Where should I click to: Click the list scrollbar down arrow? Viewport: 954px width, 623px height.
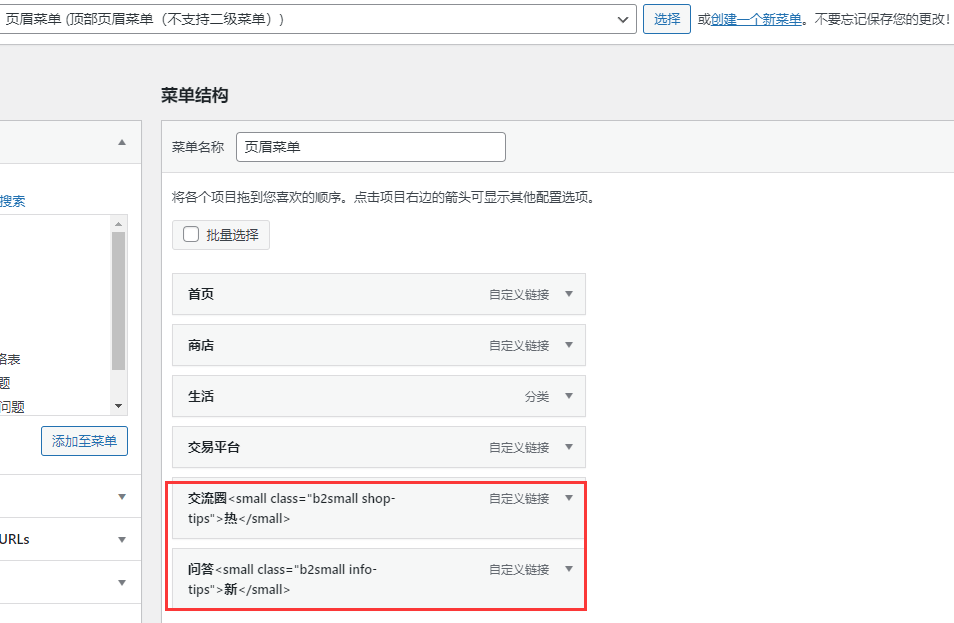[119, 406]
